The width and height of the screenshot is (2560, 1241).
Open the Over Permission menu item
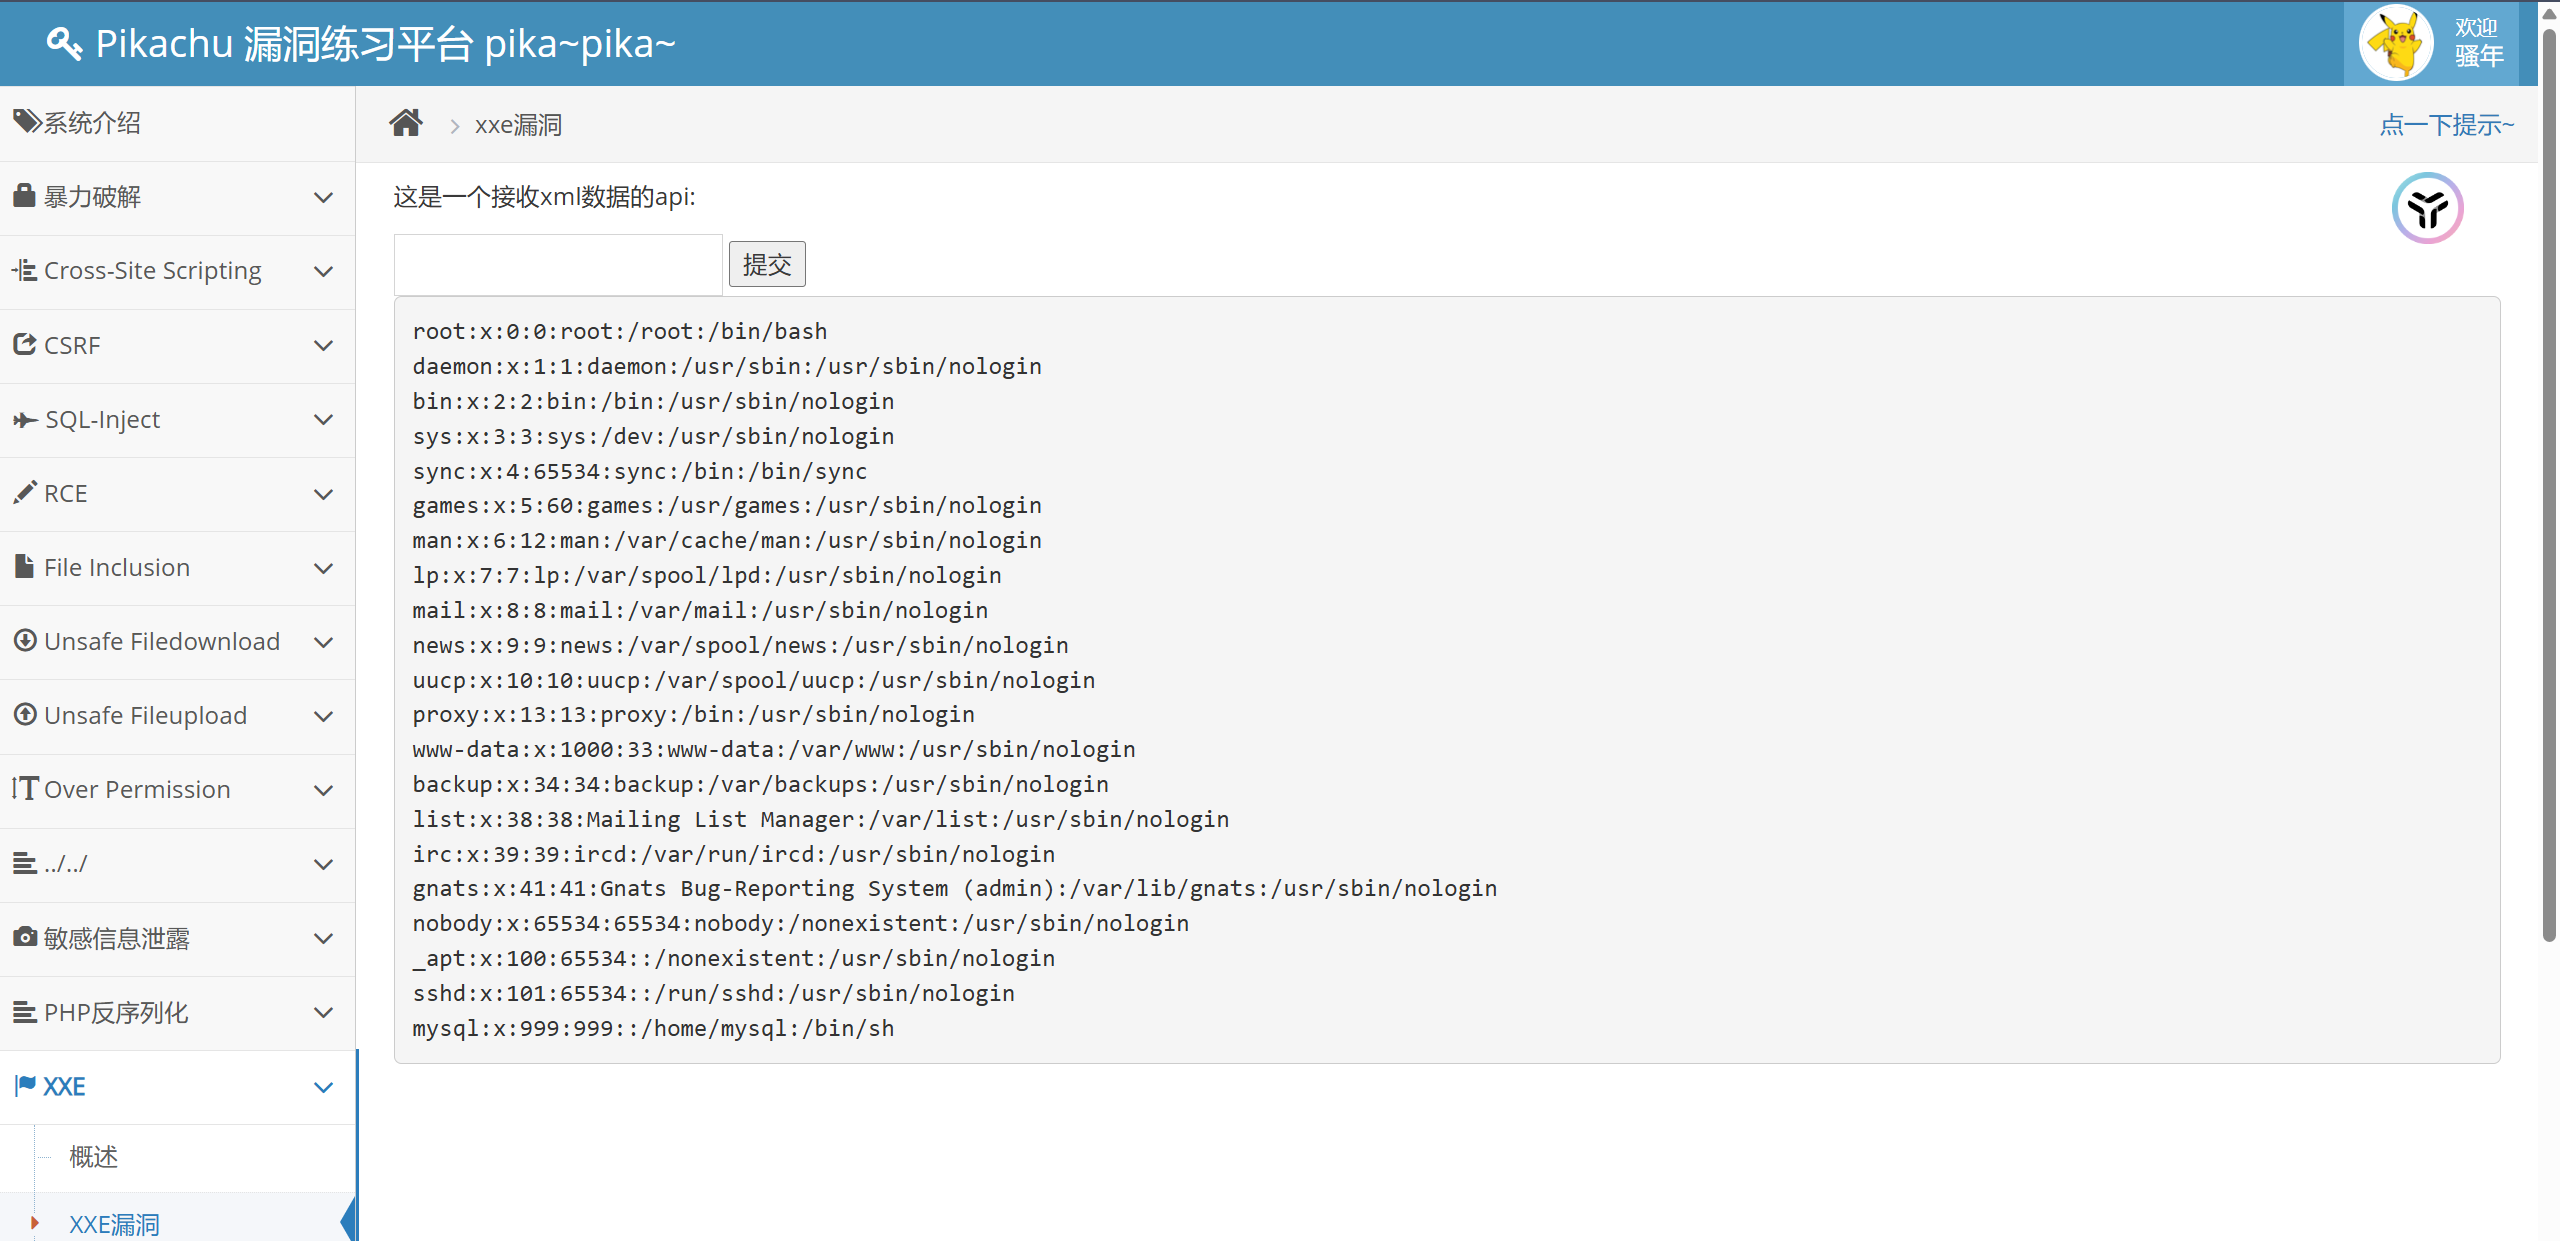(x=137, y=790)
